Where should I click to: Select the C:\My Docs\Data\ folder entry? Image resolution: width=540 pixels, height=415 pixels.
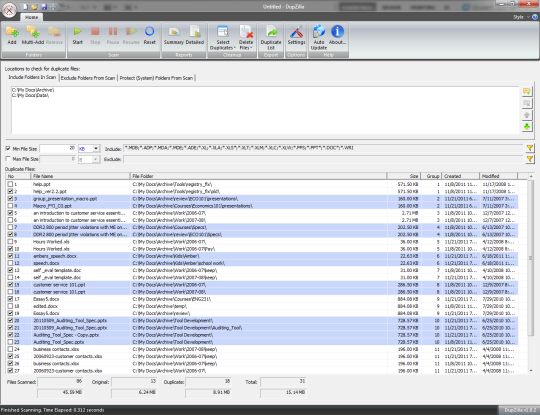click(31, 95)
